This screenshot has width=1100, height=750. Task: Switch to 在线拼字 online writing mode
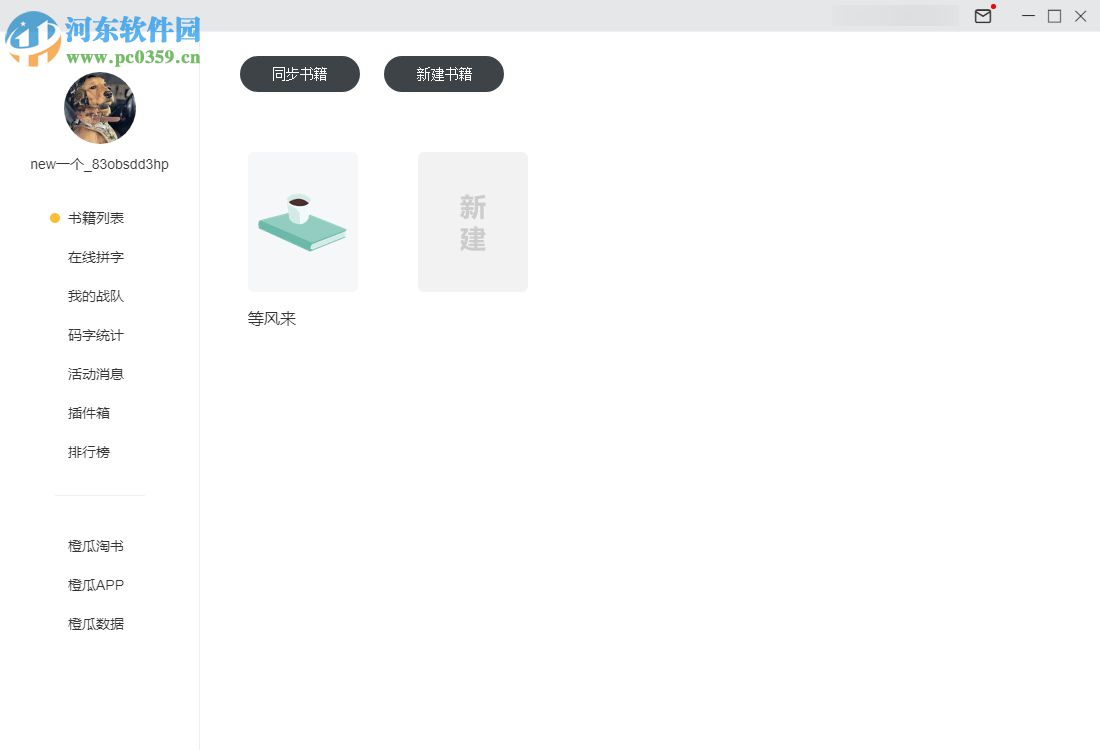(95, 257)
